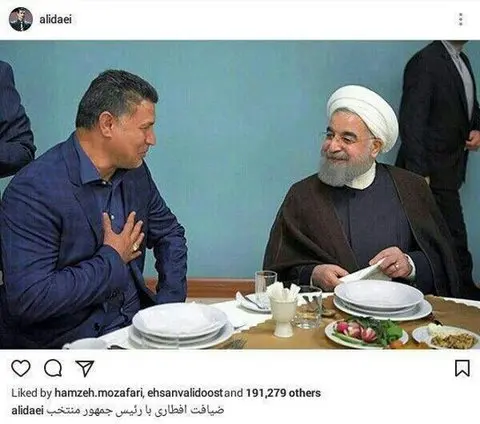This screenshot has width=480, height=424.
Task: Open alidaei profile picture avatar
Action: coord(21,19)
